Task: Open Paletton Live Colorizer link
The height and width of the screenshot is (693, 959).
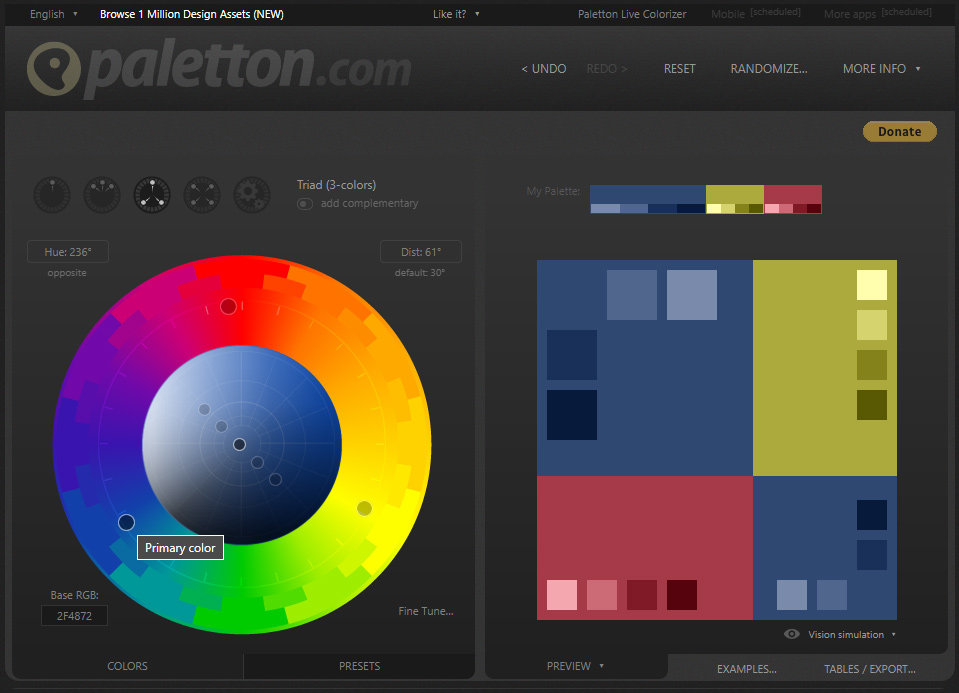Action: point(632,14)
